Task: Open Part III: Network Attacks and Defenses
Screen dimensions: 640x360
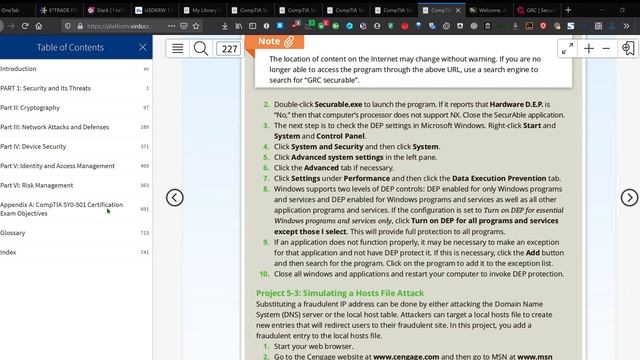Action: (76, 127)
